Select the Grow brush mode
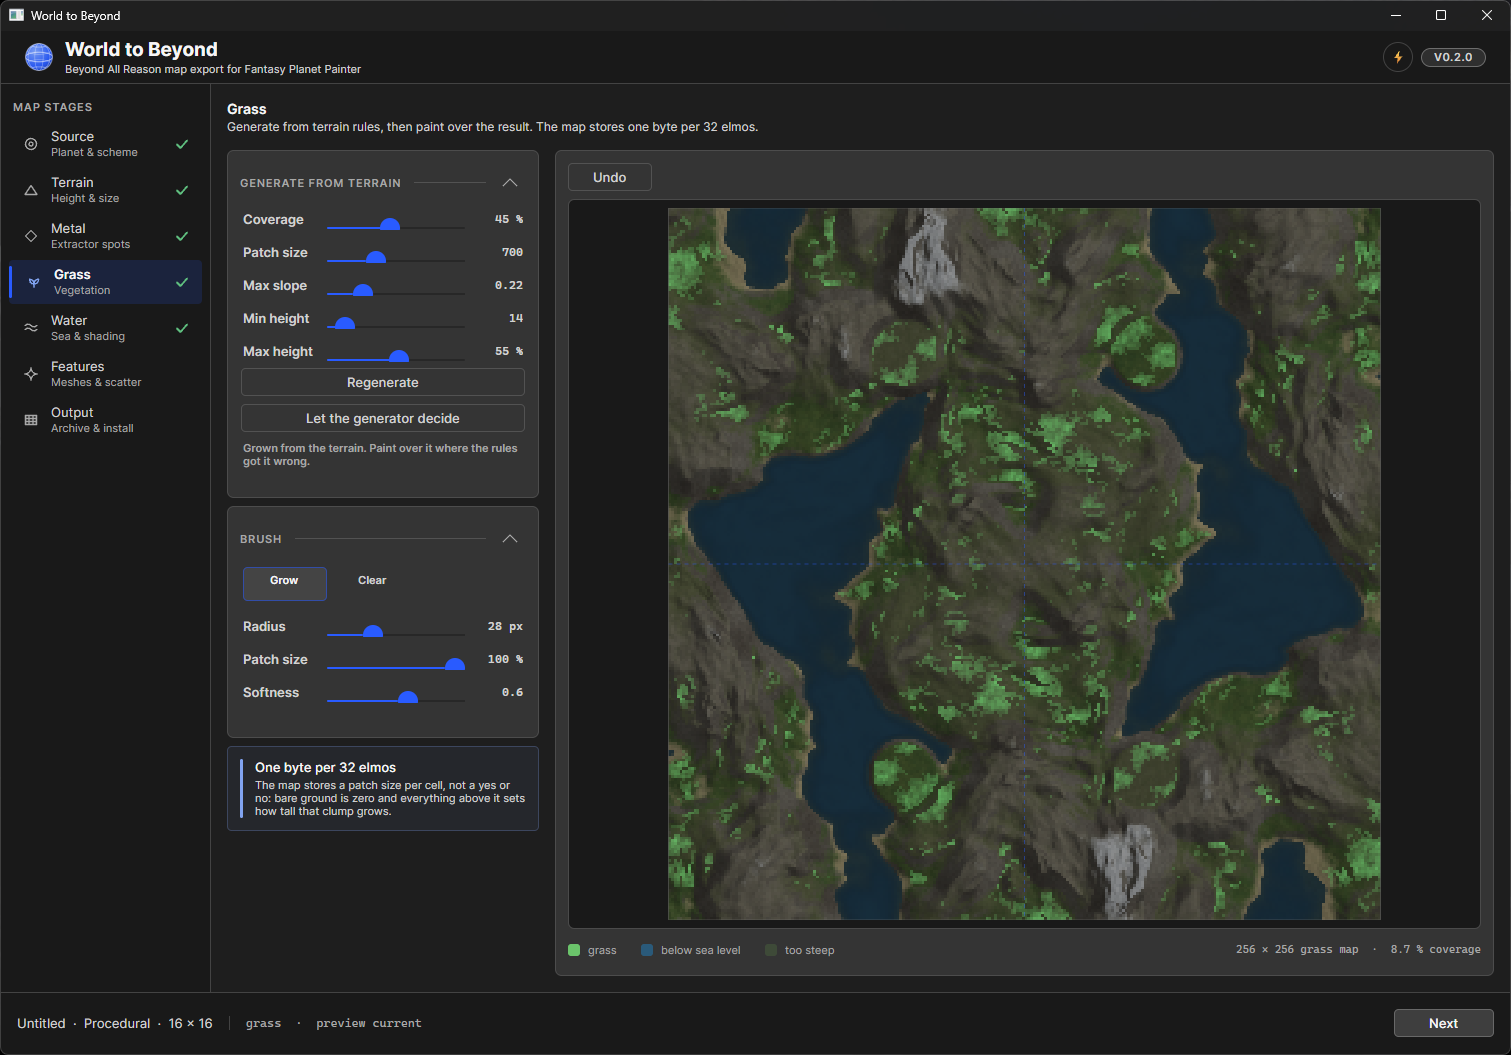The width and height of the screenshot is (1511, 1055). pyautogui.click(x=284, y=583)
